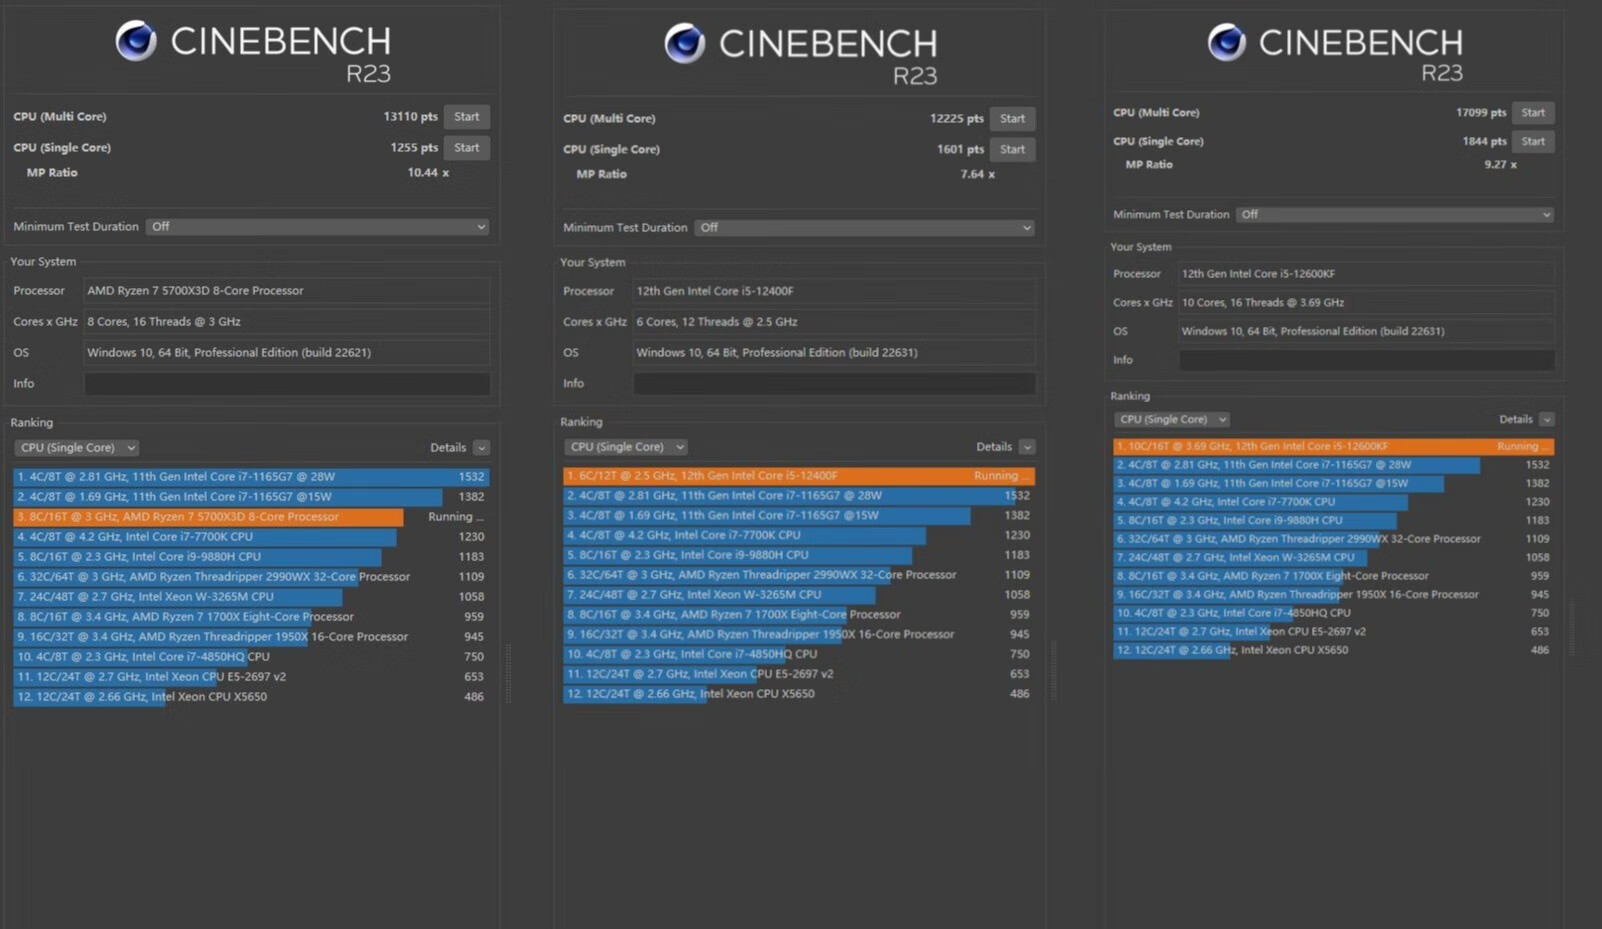
Task: Select Xeon X5650 row in Ryzen window
Action: pos(249,697)
